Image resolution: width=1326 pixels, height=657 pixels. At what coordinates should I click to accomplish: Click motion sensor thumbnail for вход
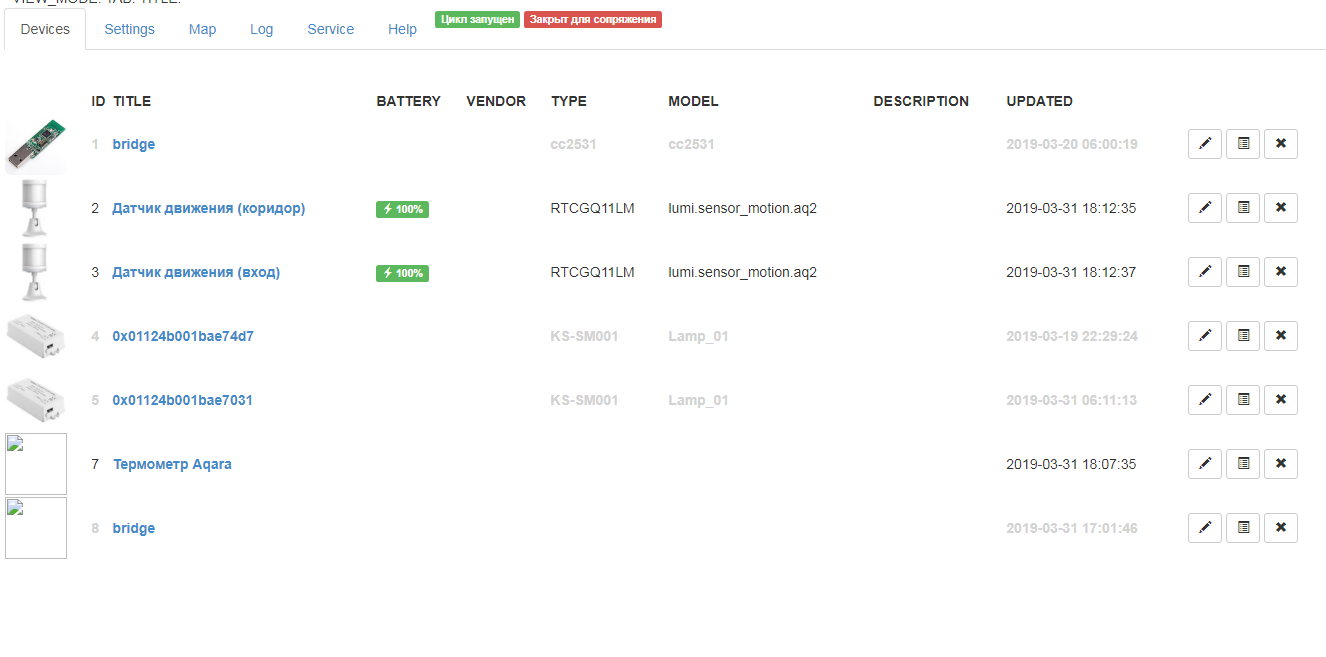pyautogui.click(x=36, y=272)
